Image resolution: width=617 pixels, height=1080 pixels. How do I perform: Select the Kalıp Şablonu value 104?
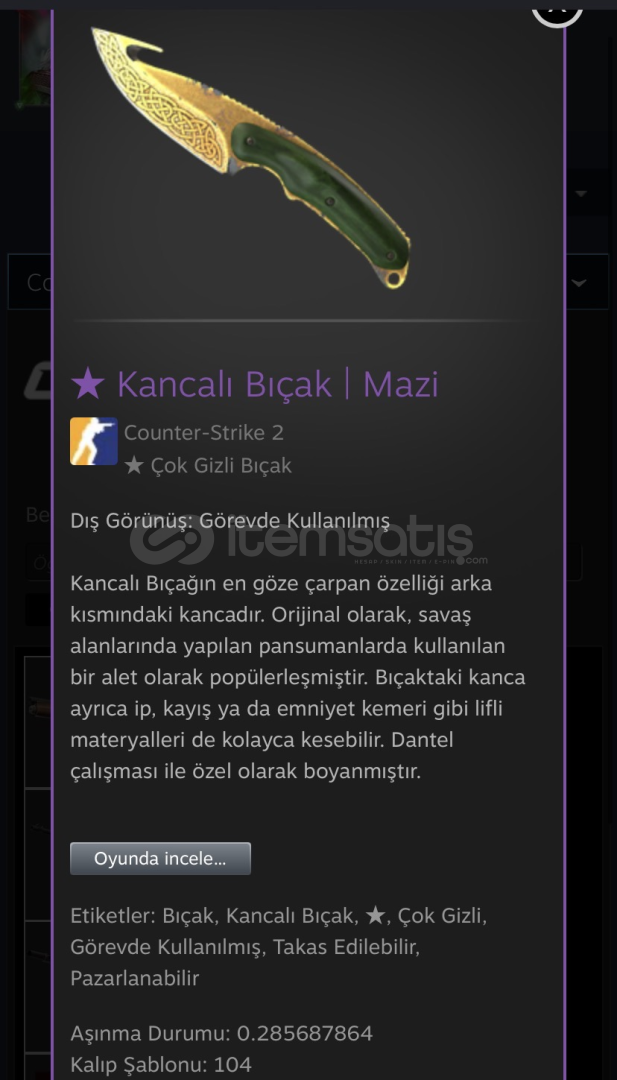(233, 1065)
